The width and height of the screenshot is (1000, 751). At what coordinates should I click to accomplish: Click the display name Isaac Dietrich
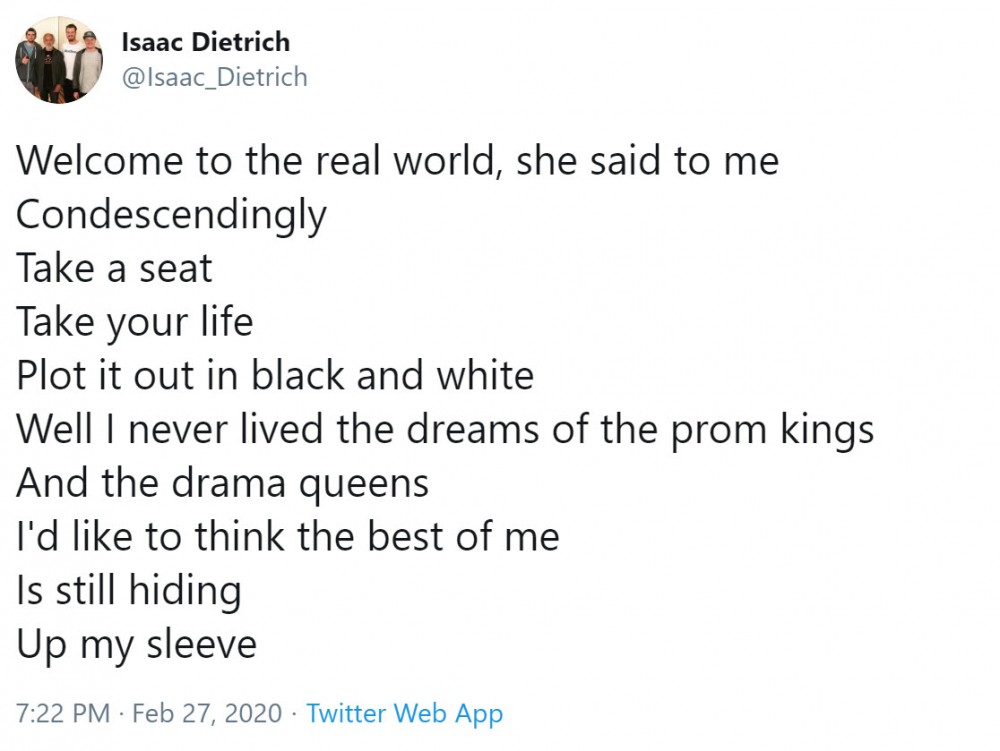205,43
